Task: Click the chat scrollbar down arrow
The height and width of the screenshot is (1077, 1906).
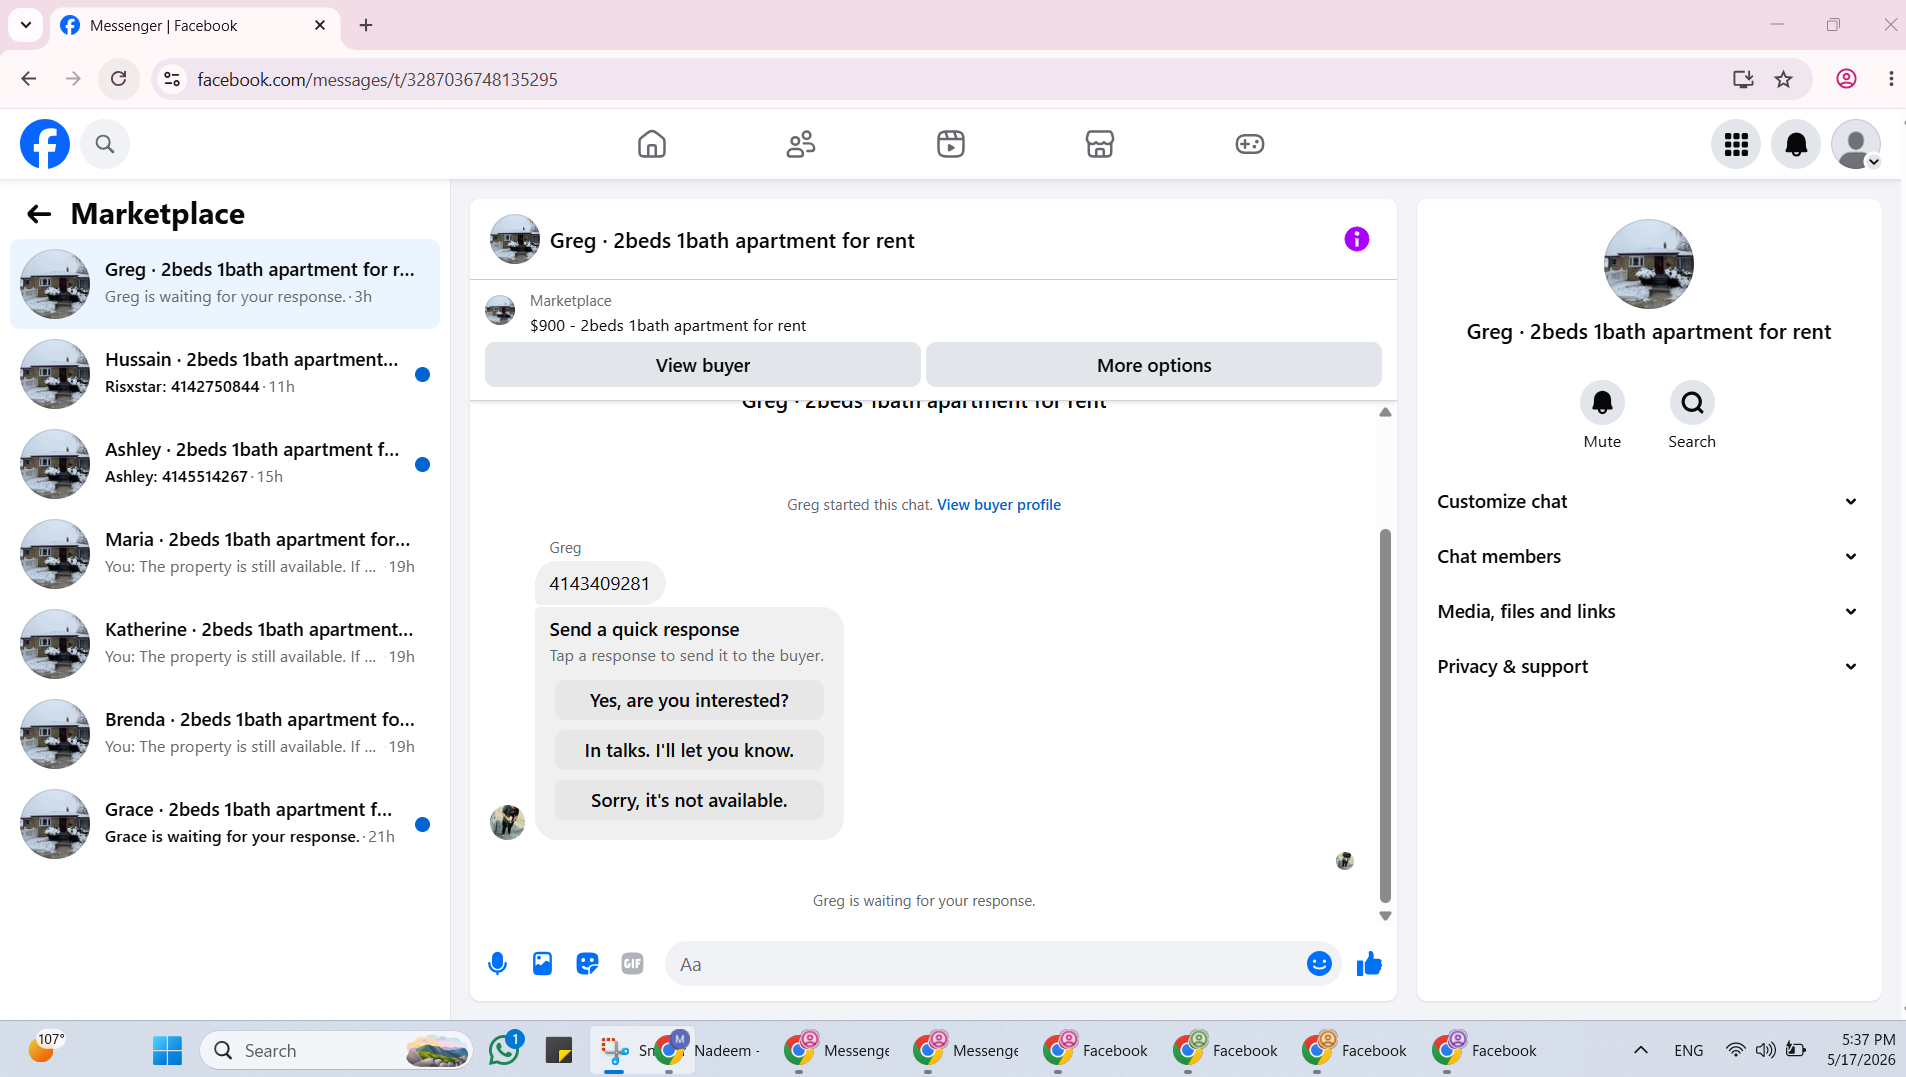Action: tap(1385, 916)
